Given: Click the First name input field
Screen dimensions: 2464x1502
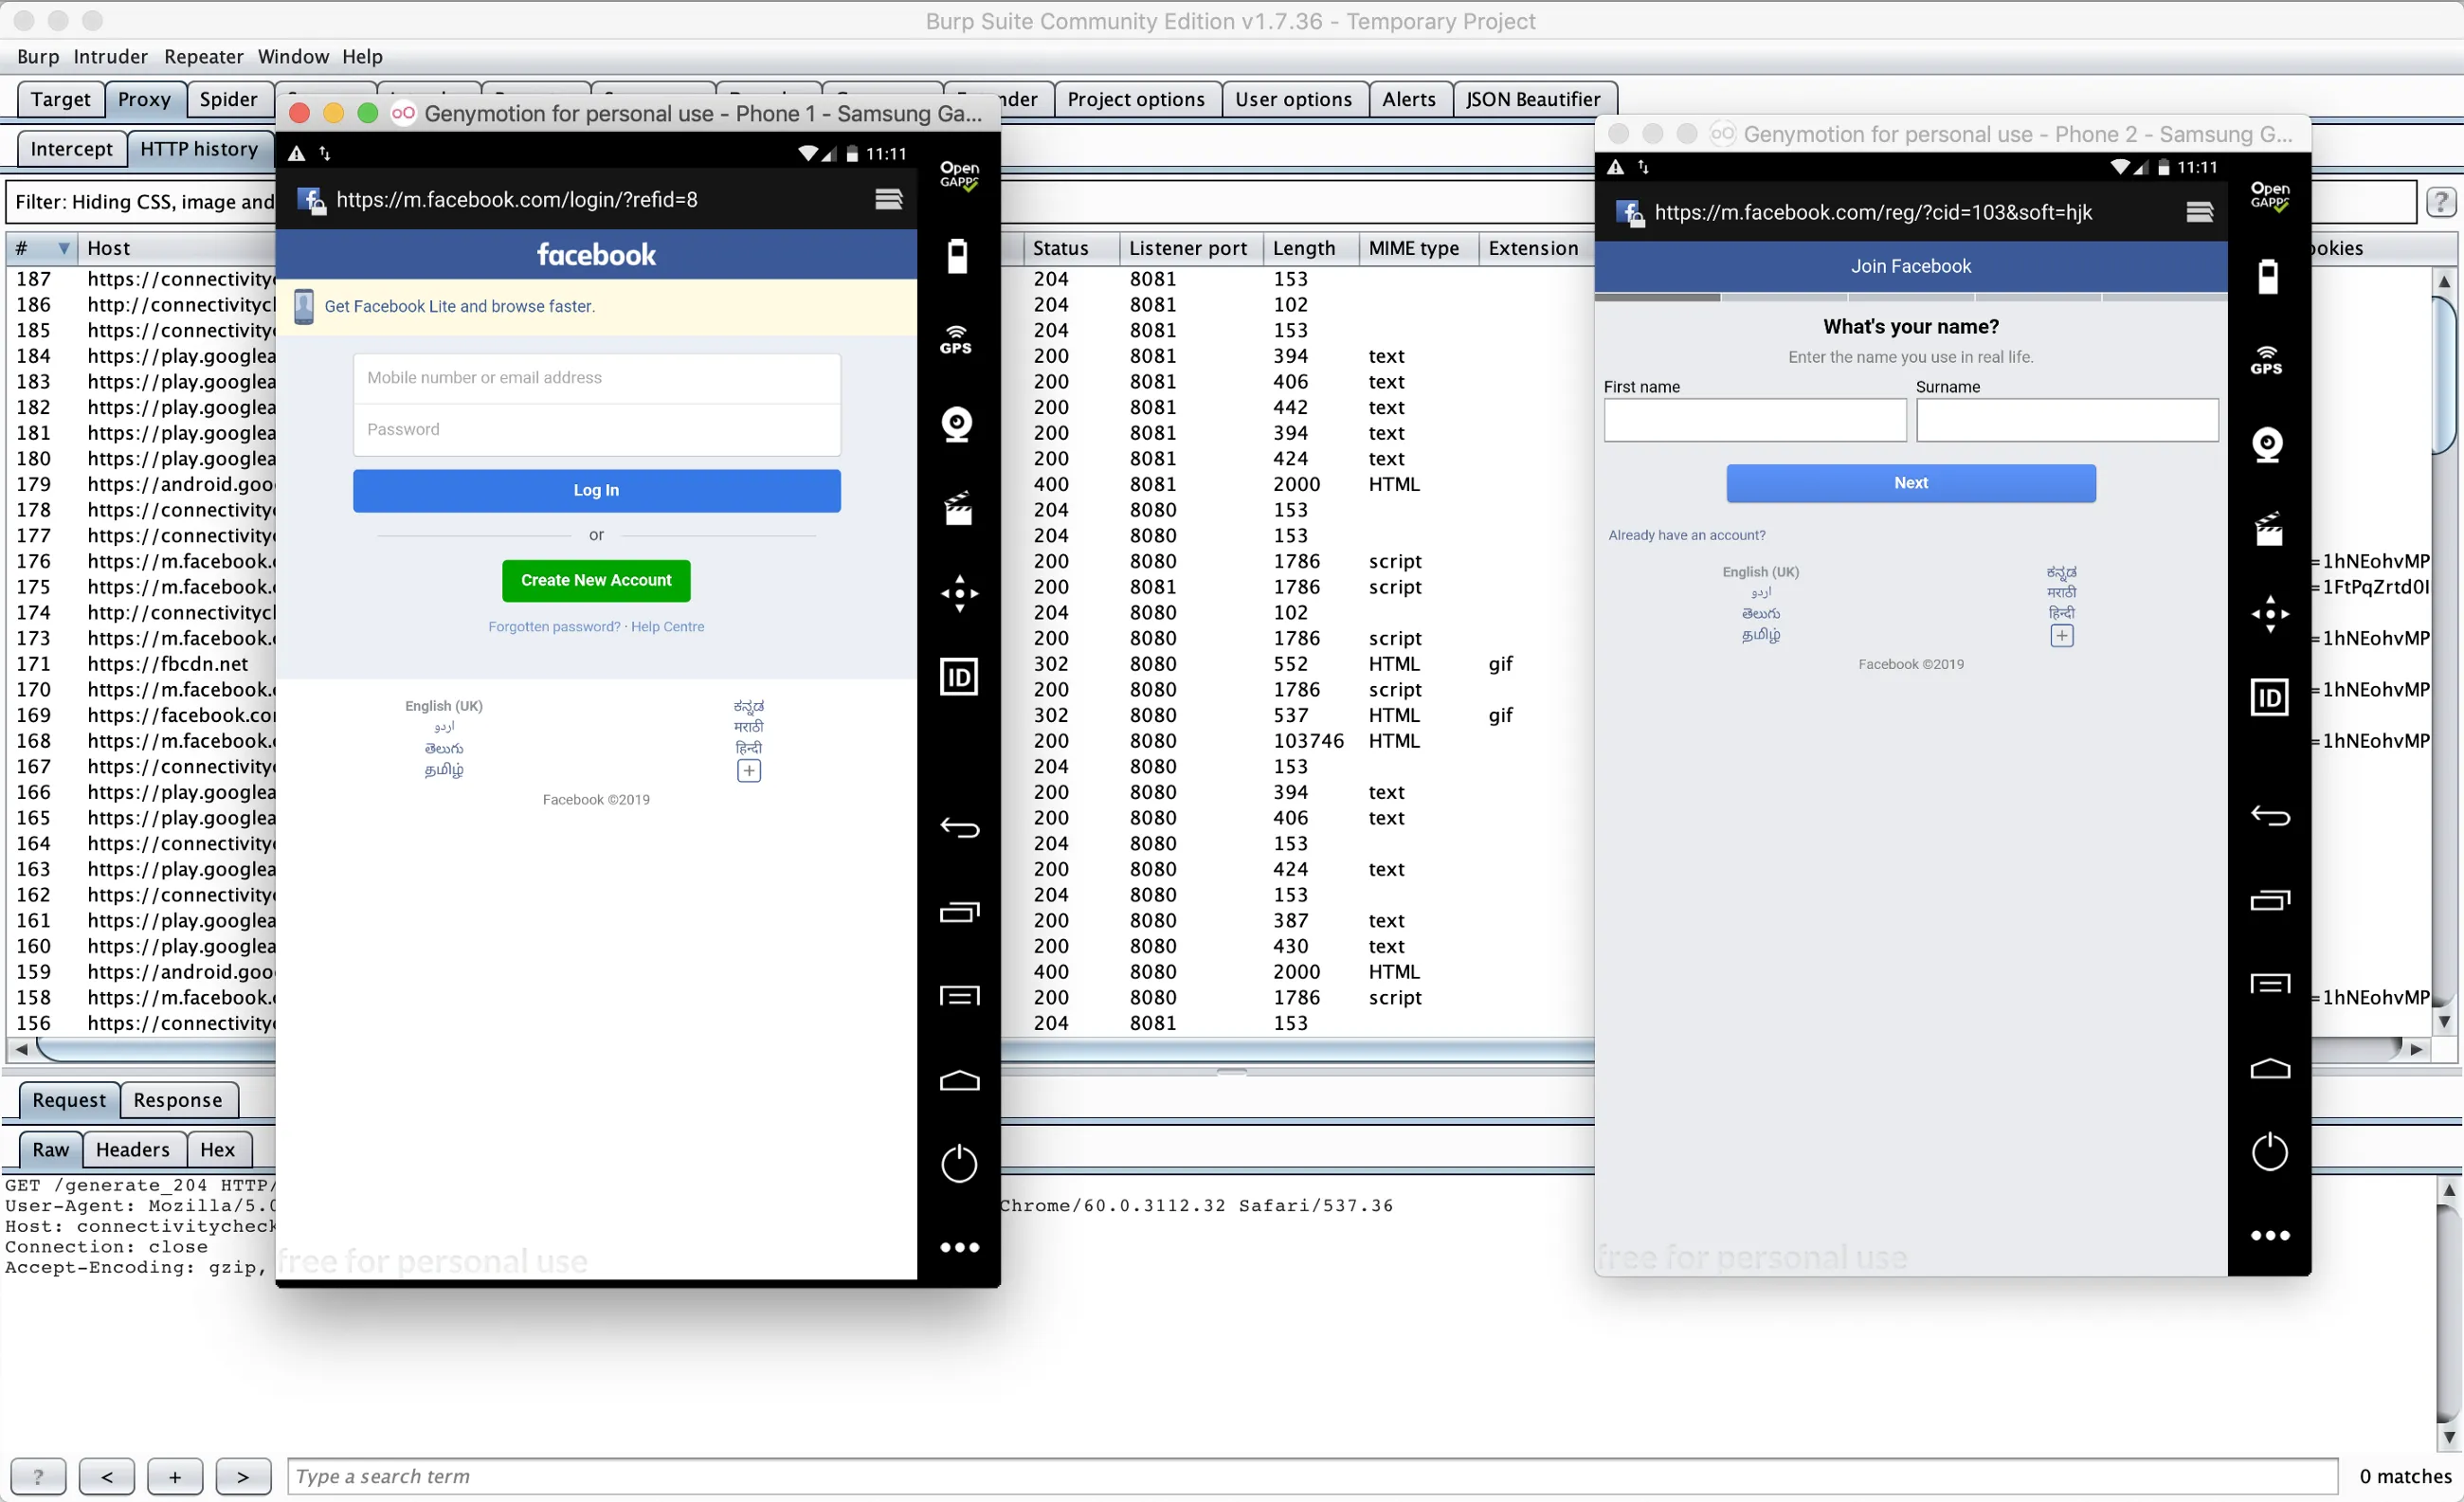Looking at the screenshot, I should point(1755,420).
